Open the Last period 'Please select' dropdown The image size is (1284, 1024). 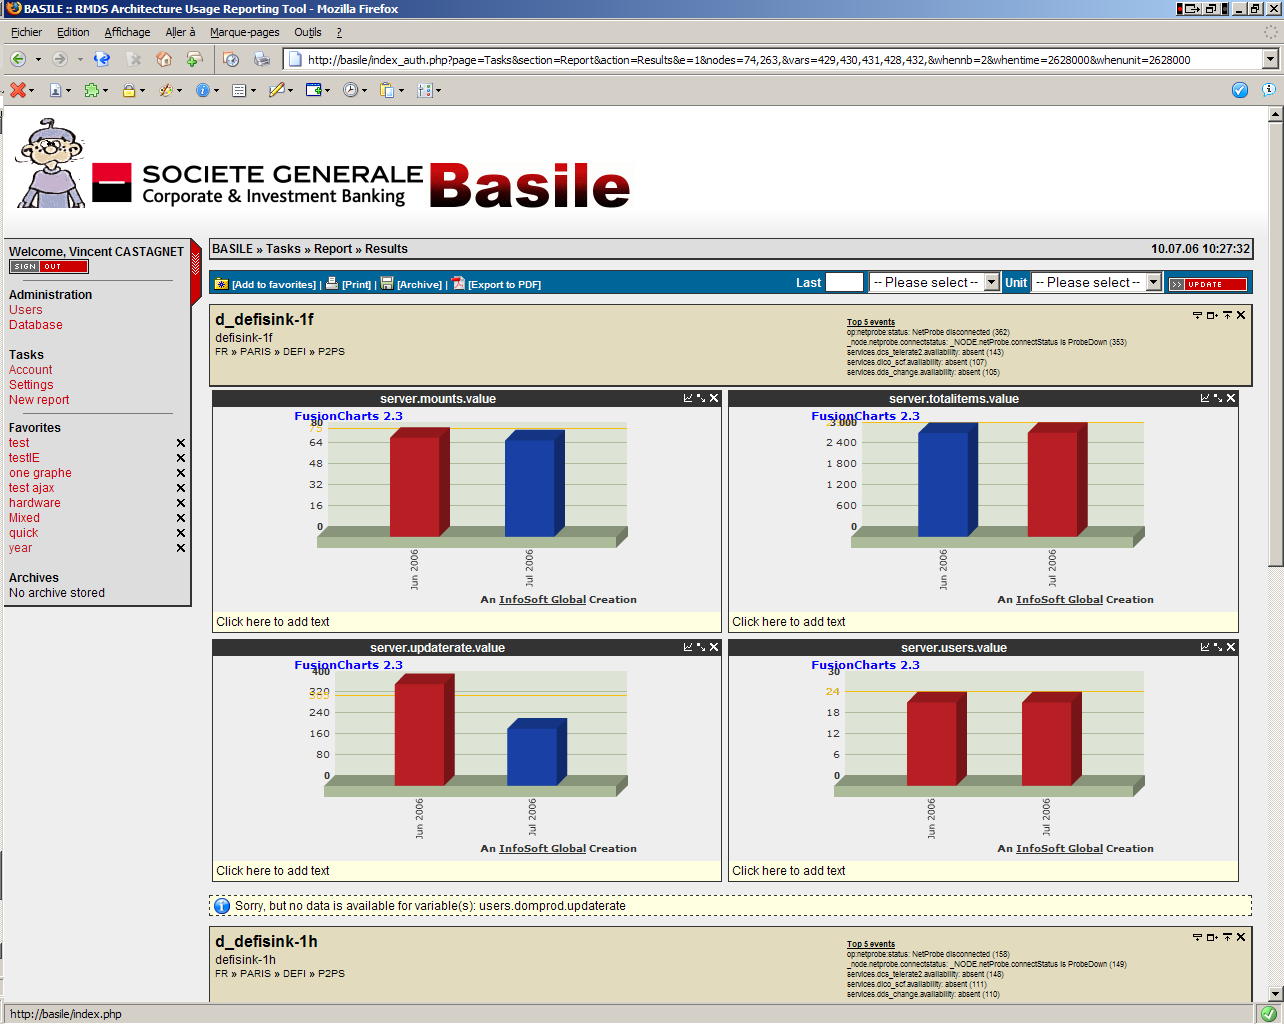(x=934, y=282)
